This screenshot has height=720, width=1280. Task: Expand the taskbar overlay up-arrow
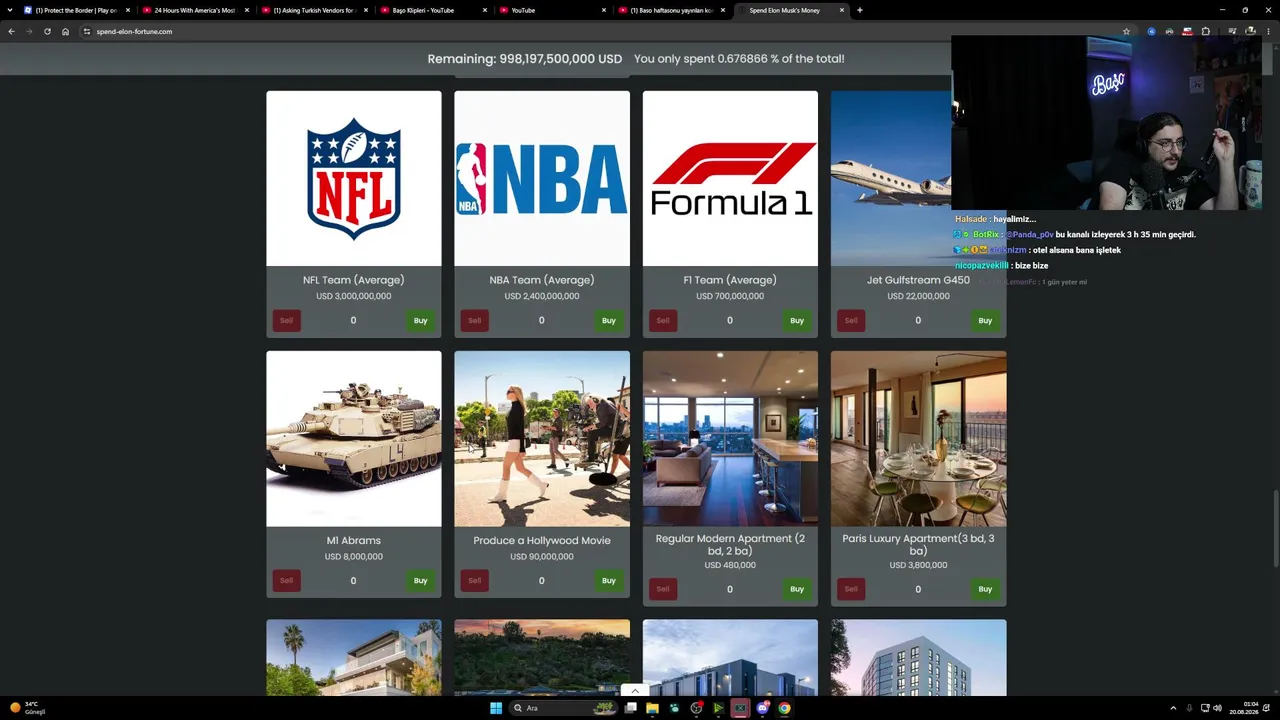click(x=634, y=691)
